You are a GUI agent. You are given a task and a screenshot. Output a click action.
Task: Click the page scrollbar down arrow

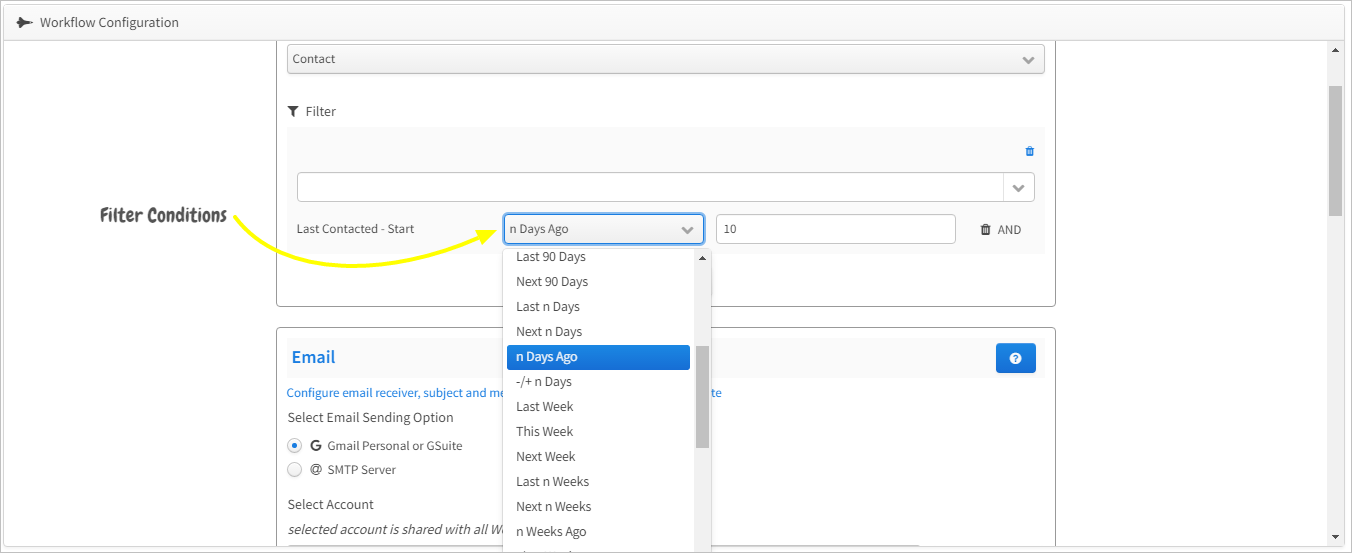click(x=1335, y=537)
